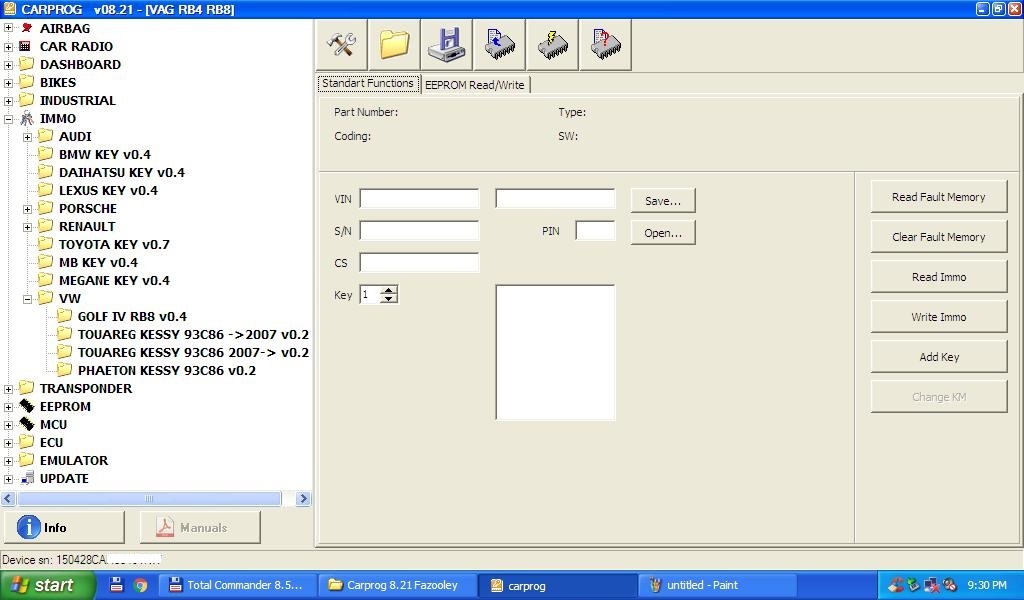The width and height of the screenshot is (1024, 600).
Task: Click the open folder toolbar icon
Action: click(x=394, y=44)
